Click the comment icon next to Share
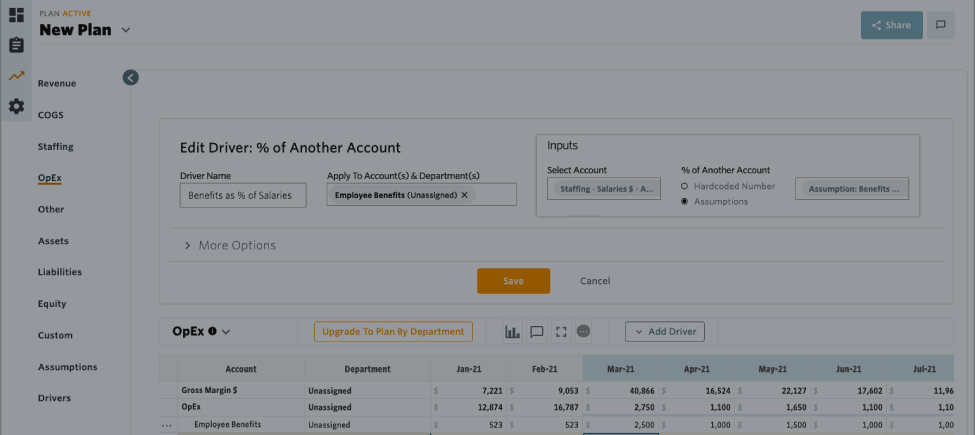The width and height of the screenshot is (975, 435). tap(940, 25)
